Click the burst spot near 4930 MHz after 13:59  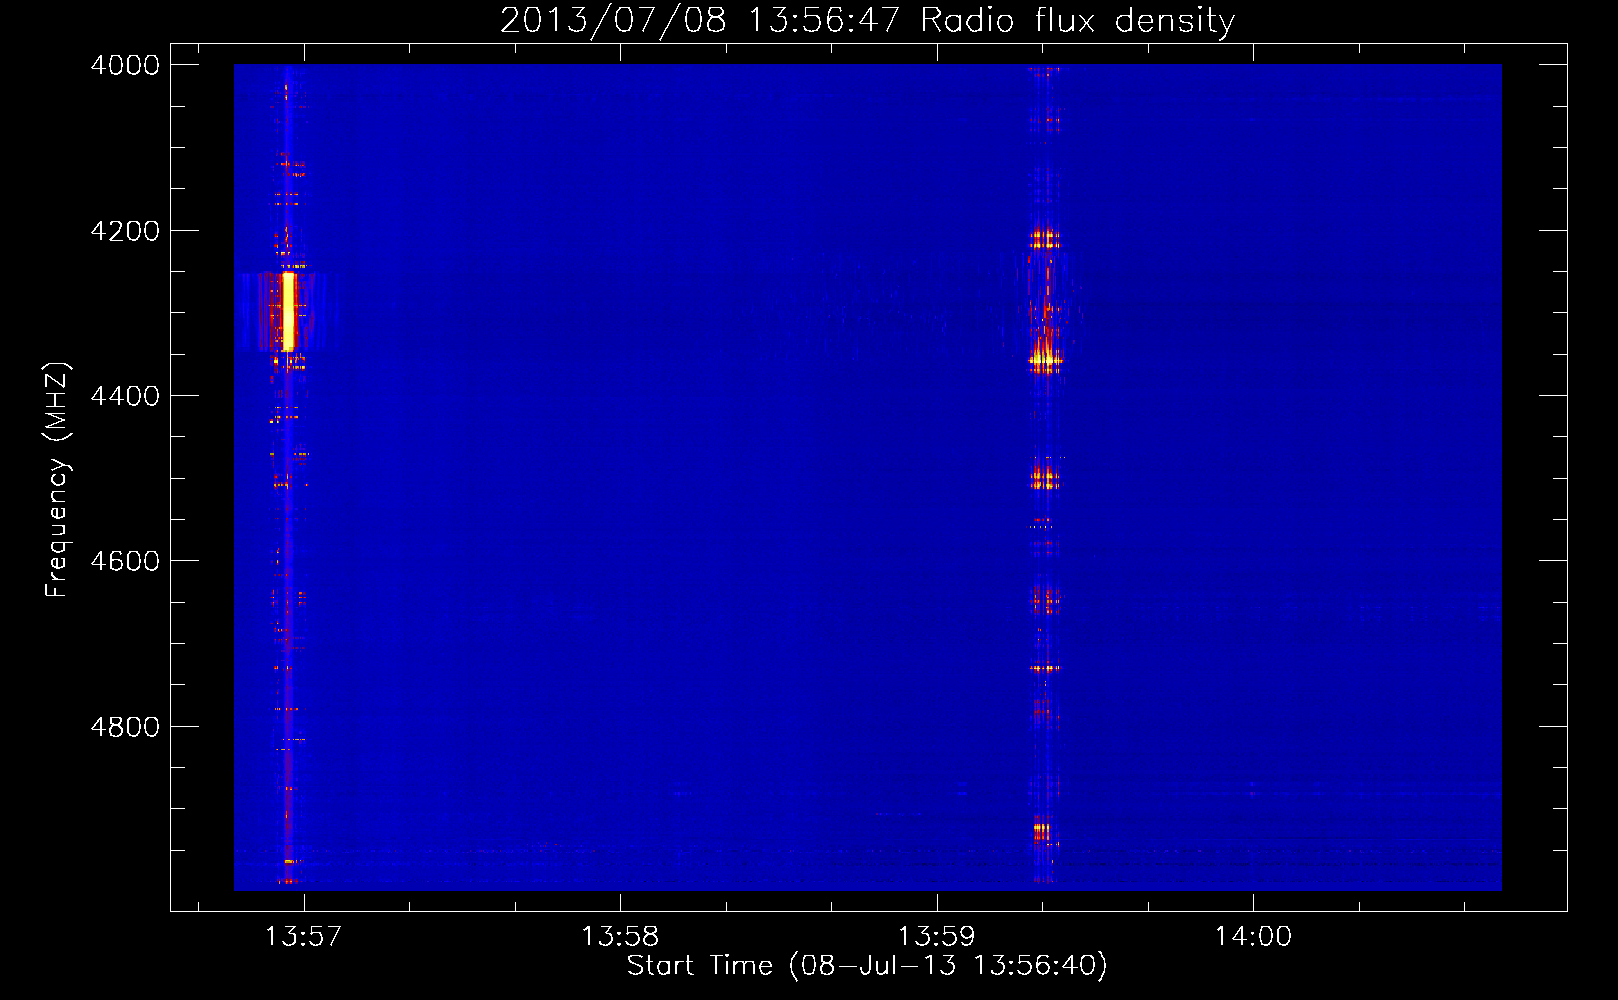1041,830
